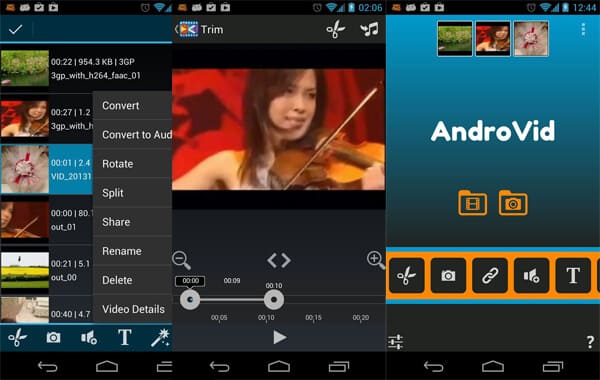600x380 pixels.
Task: Click the 00:20 mark on trim timeline
Action: [361, 317]
